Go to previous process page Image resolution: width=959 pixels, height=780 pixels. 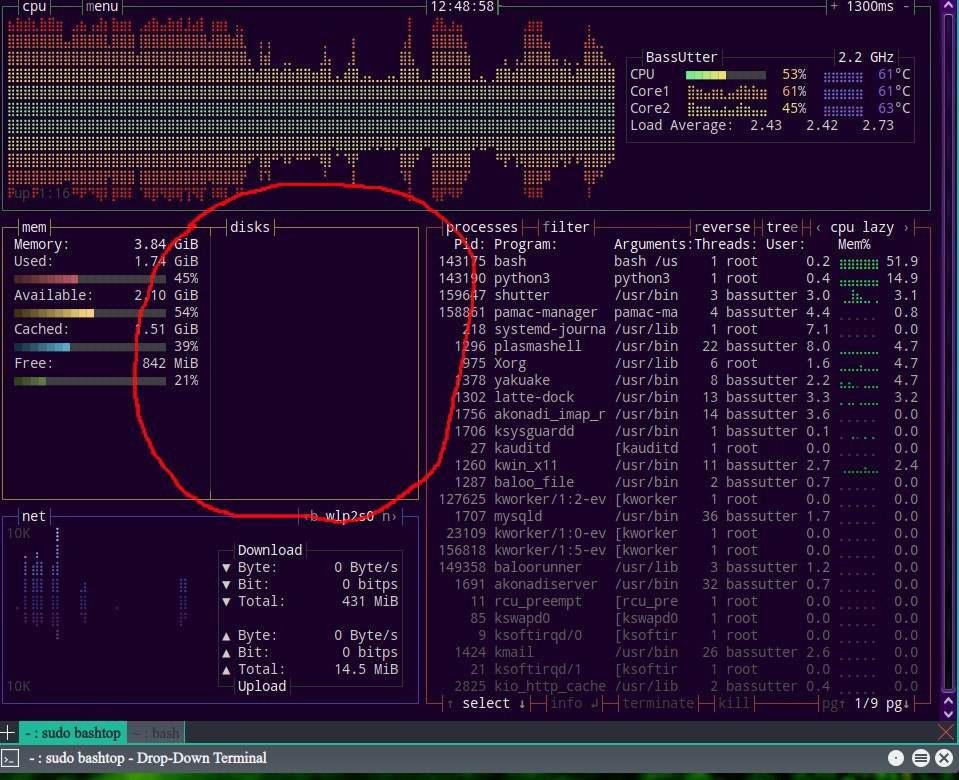834,704
